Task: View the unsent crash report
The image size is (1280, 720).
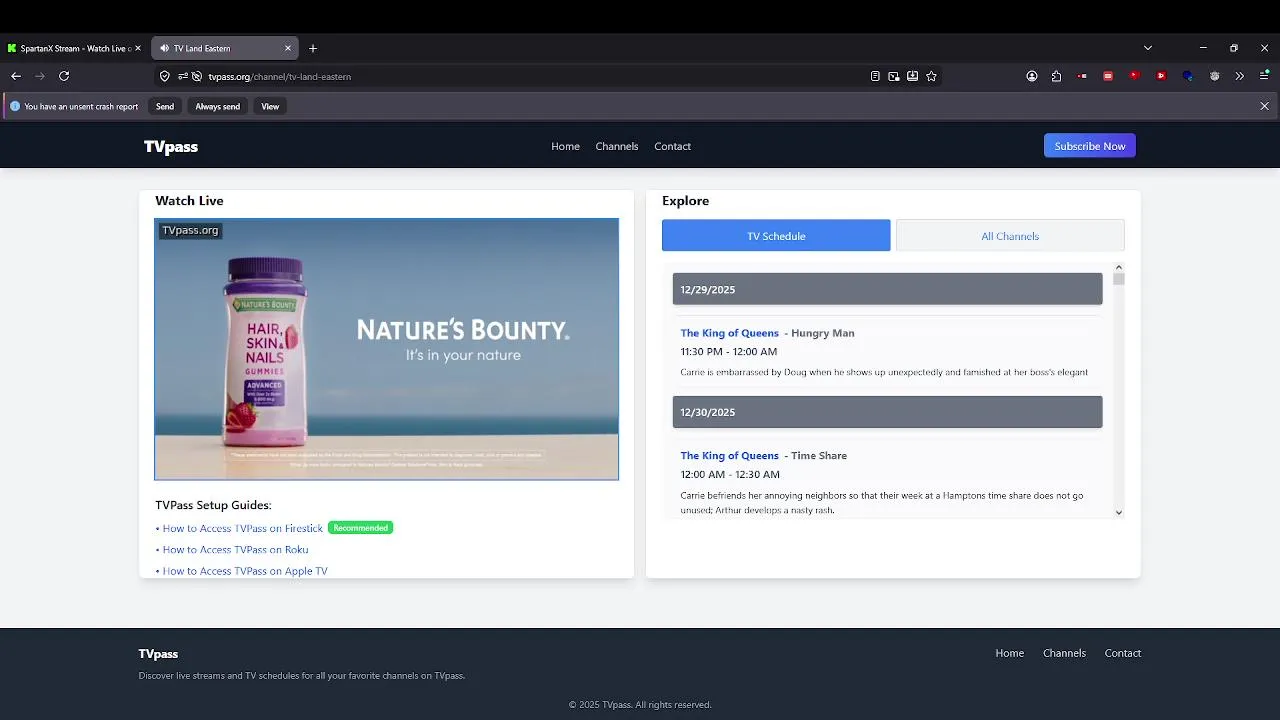Action: [270, 106]
